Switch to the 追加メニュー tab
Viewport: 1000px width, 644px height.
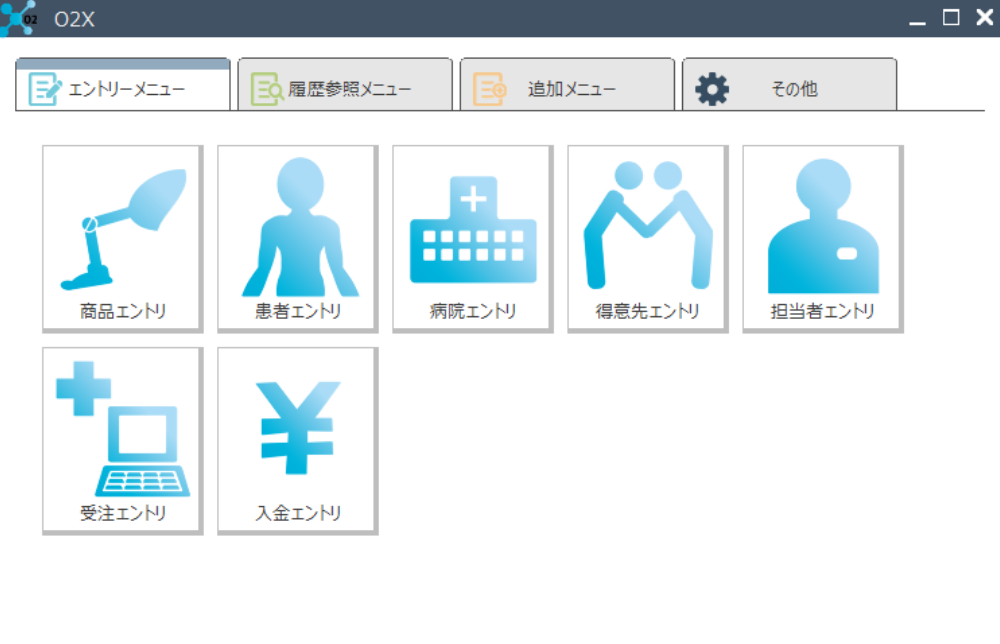565,86
